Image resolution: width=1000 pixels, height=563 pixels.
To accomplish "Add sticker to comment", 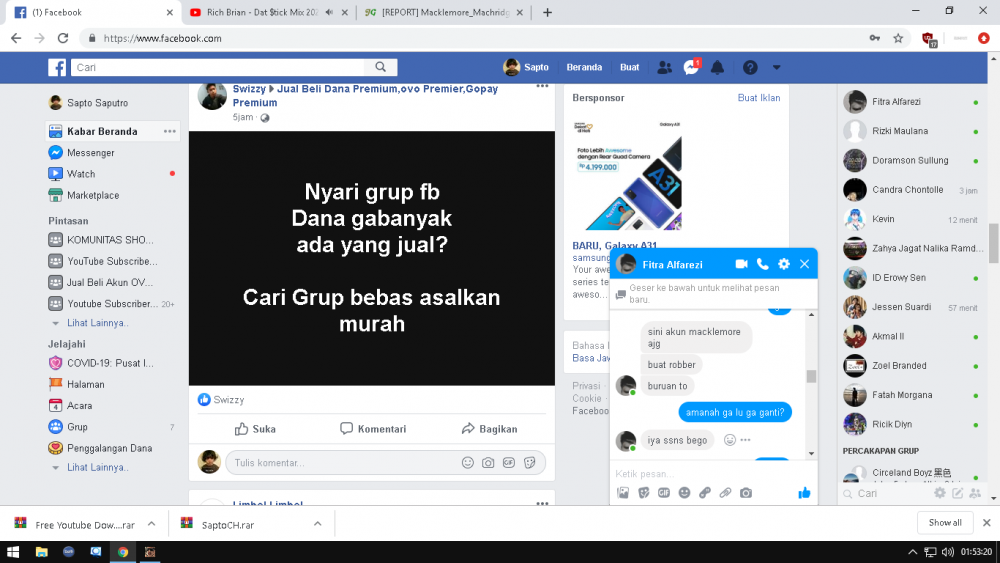I will (x=529, y=463).
